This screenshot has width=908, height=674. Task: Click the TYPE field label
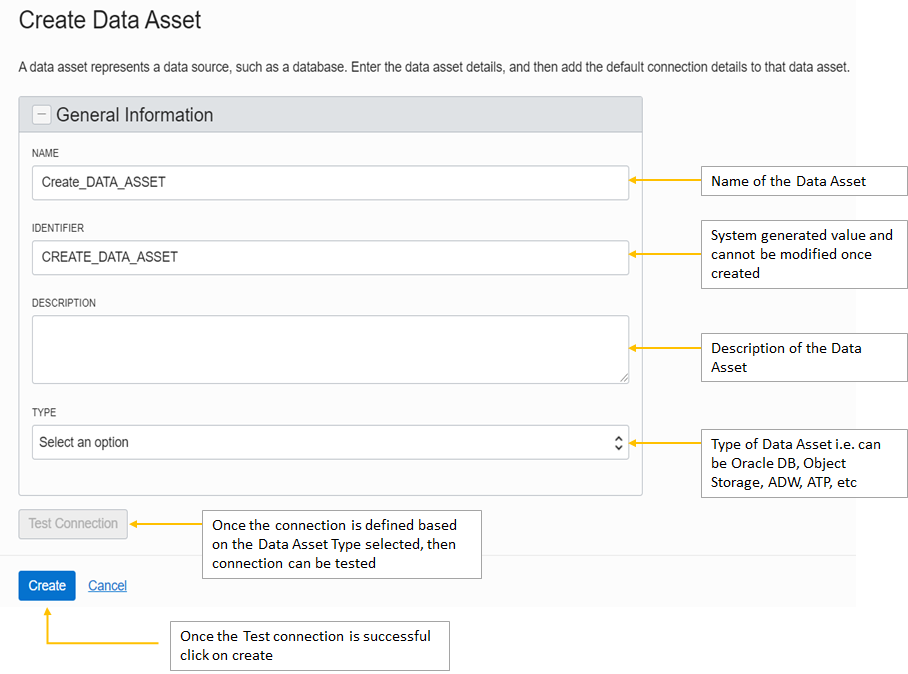tap(44, 412)
